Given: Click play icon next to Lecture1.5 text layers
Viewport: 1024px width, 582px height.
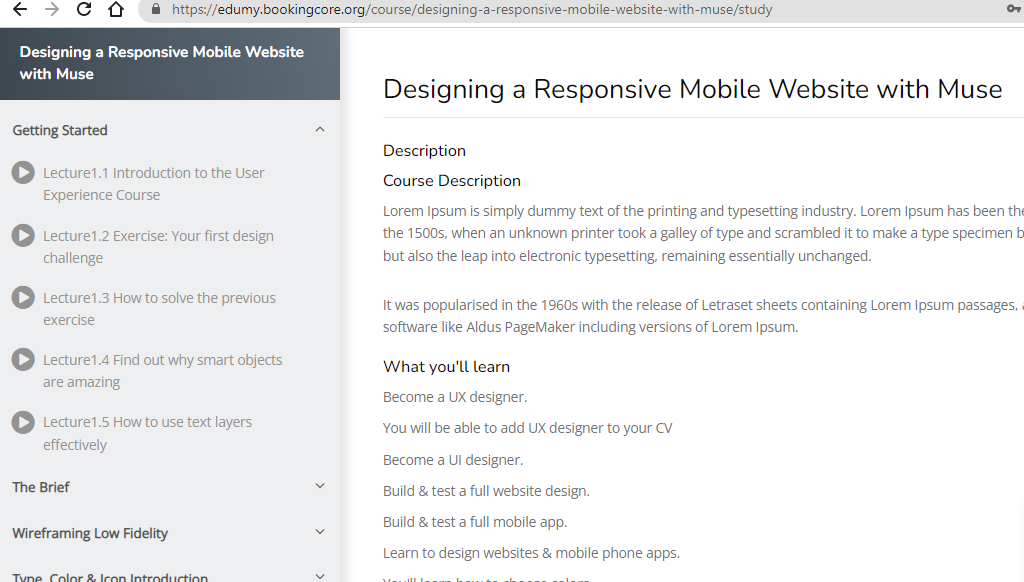Looking at the screenshot, I should 23,422.
